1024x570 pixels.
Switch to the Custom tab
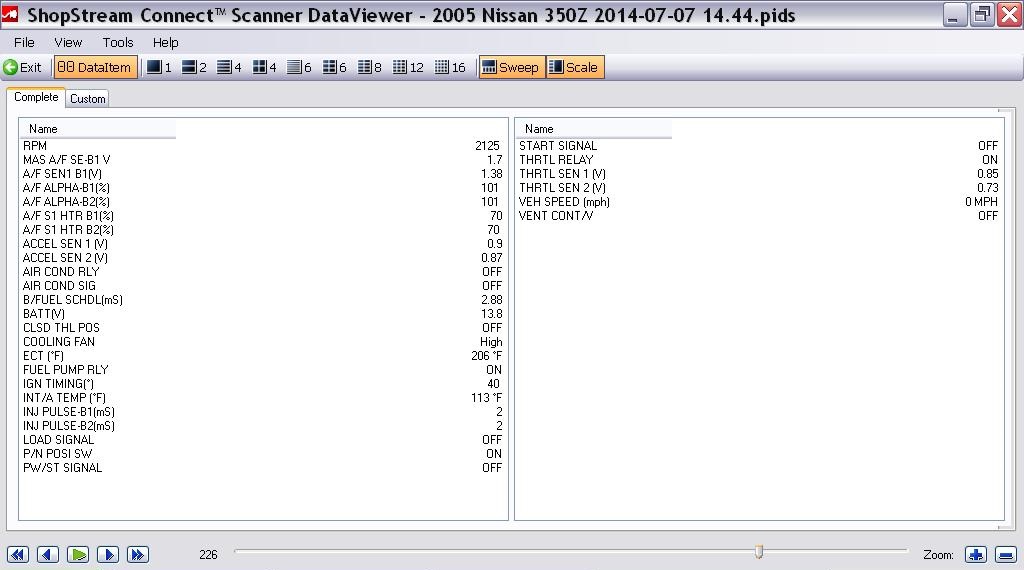[x=88, y=99]
